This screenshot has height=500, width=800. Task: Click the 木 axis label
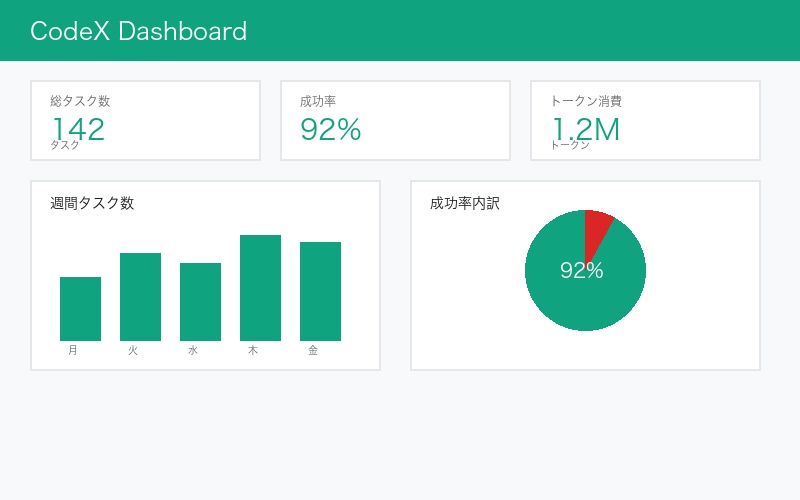[x=253, y=351]
